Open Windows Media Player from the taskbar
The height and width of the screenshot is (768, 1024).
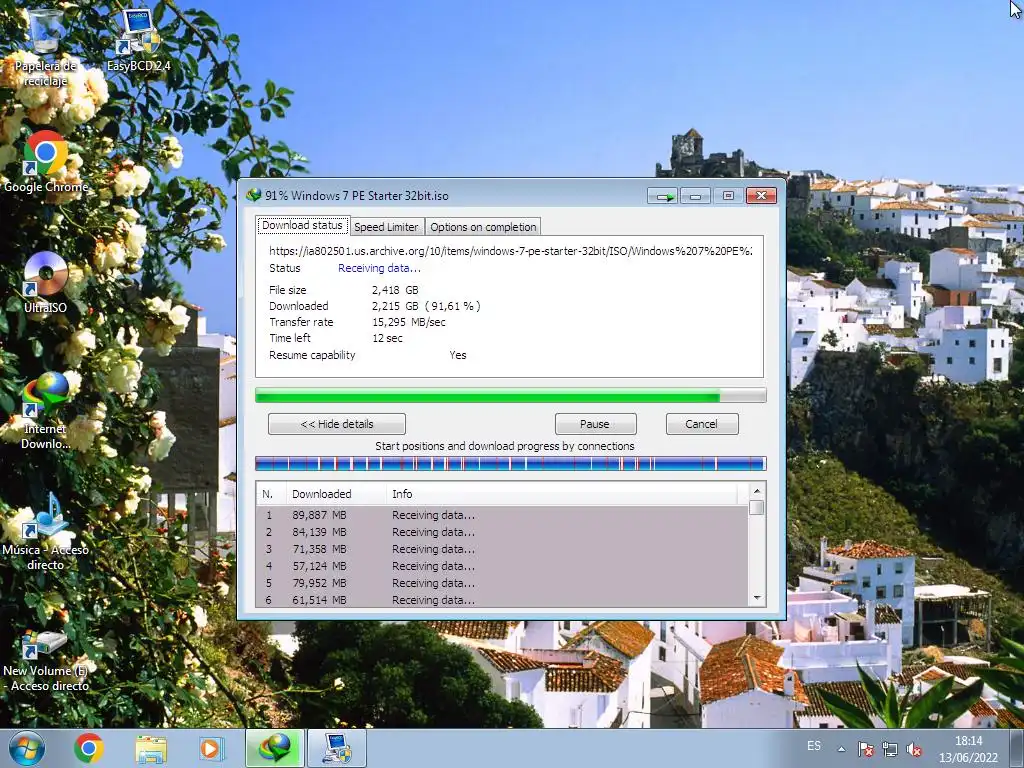pos(211,748)
